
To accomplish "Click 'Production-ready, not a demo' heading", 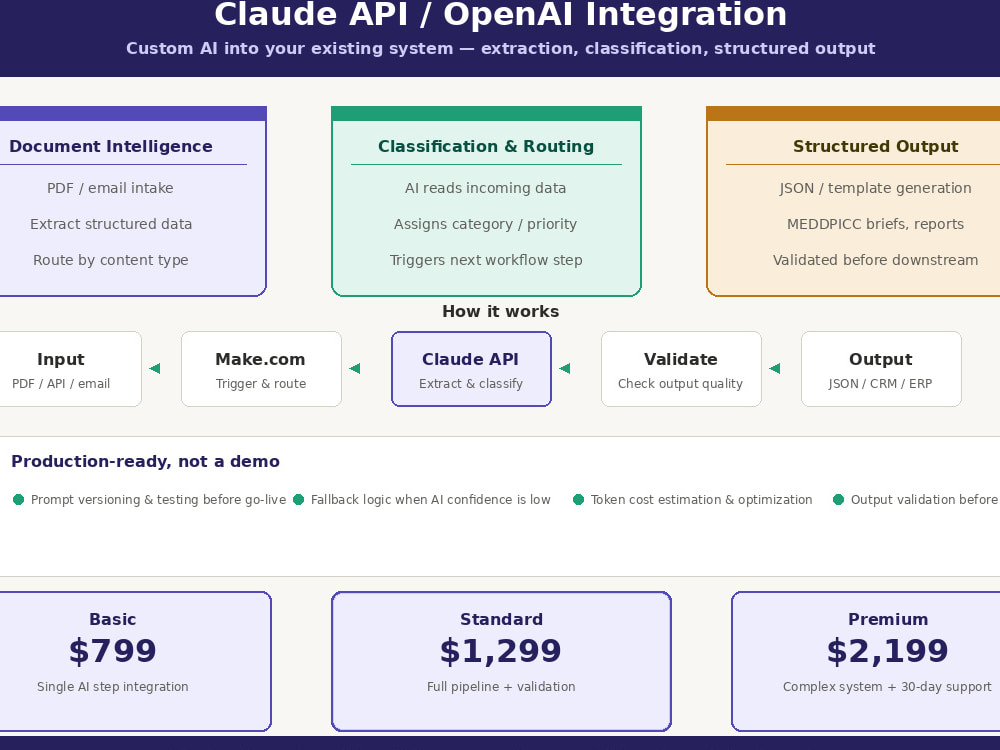I will (145, 461).
